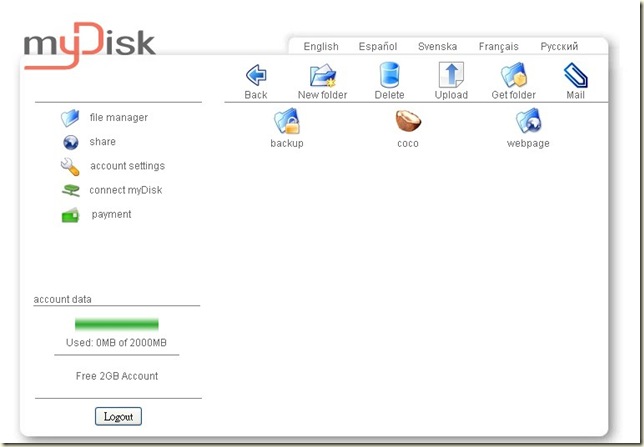Click the backup folder name

coord(287,143)
